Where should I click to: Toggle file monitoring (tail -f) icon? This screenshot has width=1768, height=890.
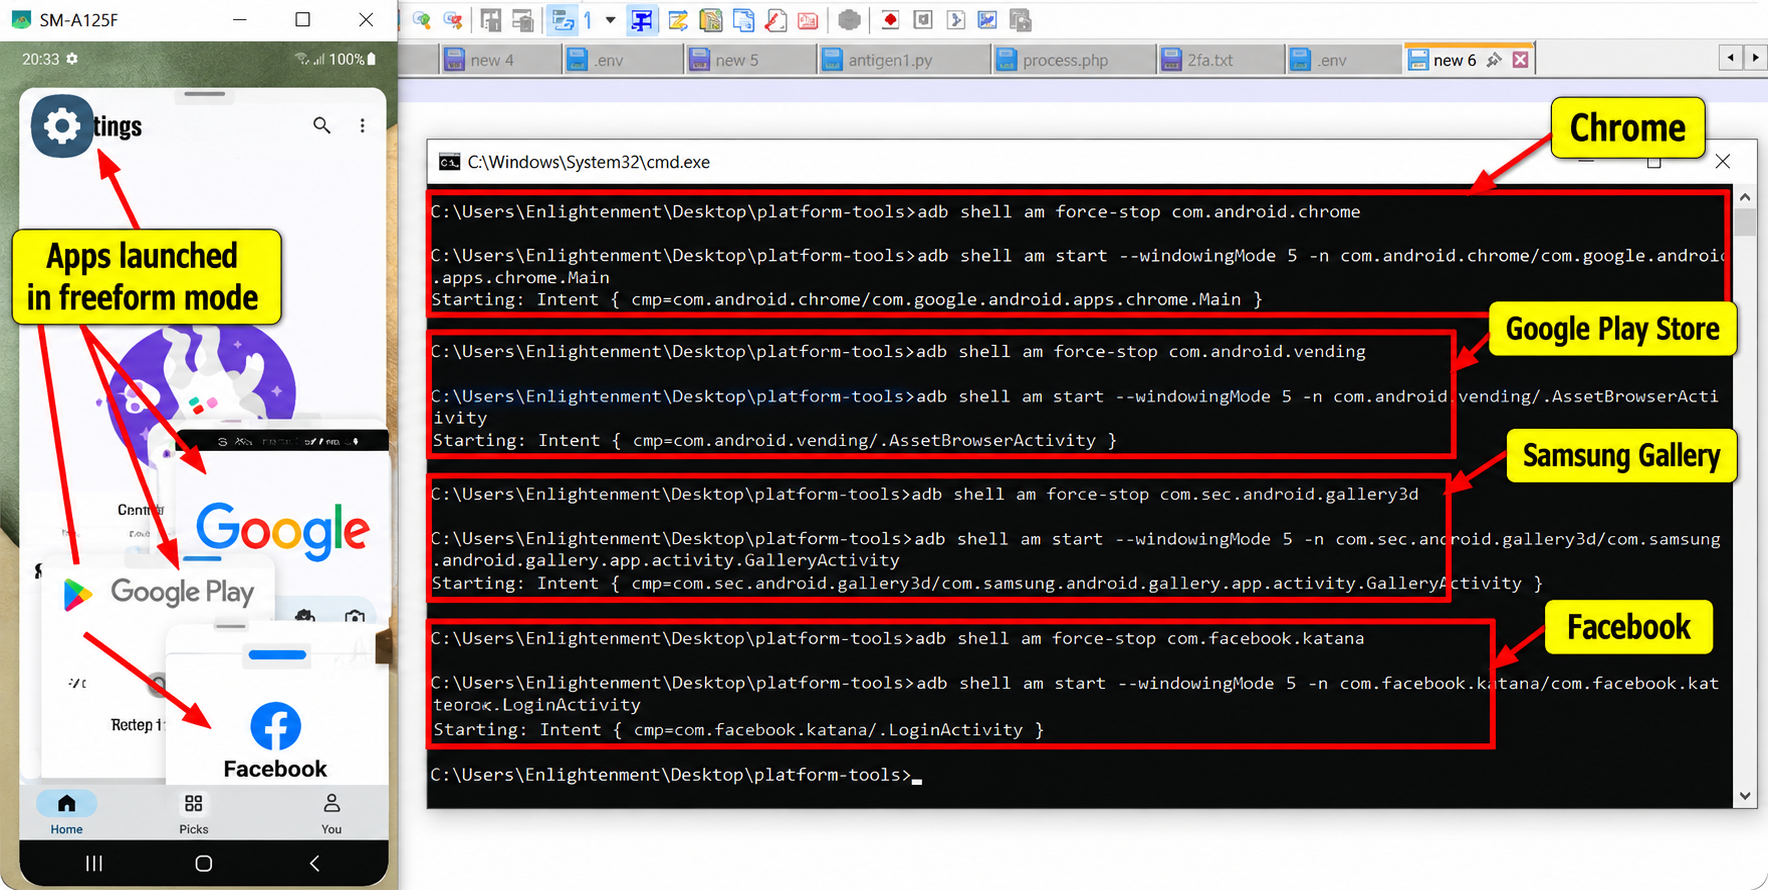pos(849,20)
